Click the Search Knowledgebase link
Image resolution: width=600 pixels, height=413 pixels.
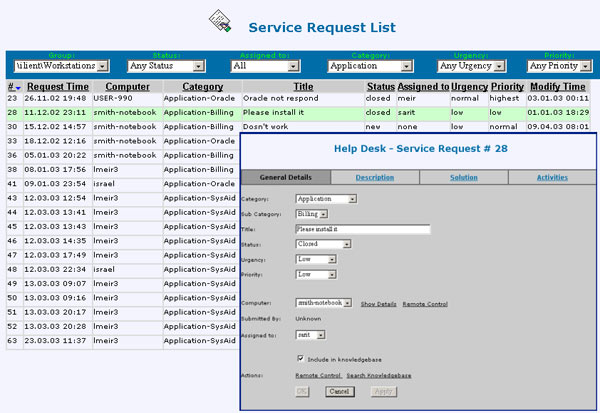[x=377, y=375]
